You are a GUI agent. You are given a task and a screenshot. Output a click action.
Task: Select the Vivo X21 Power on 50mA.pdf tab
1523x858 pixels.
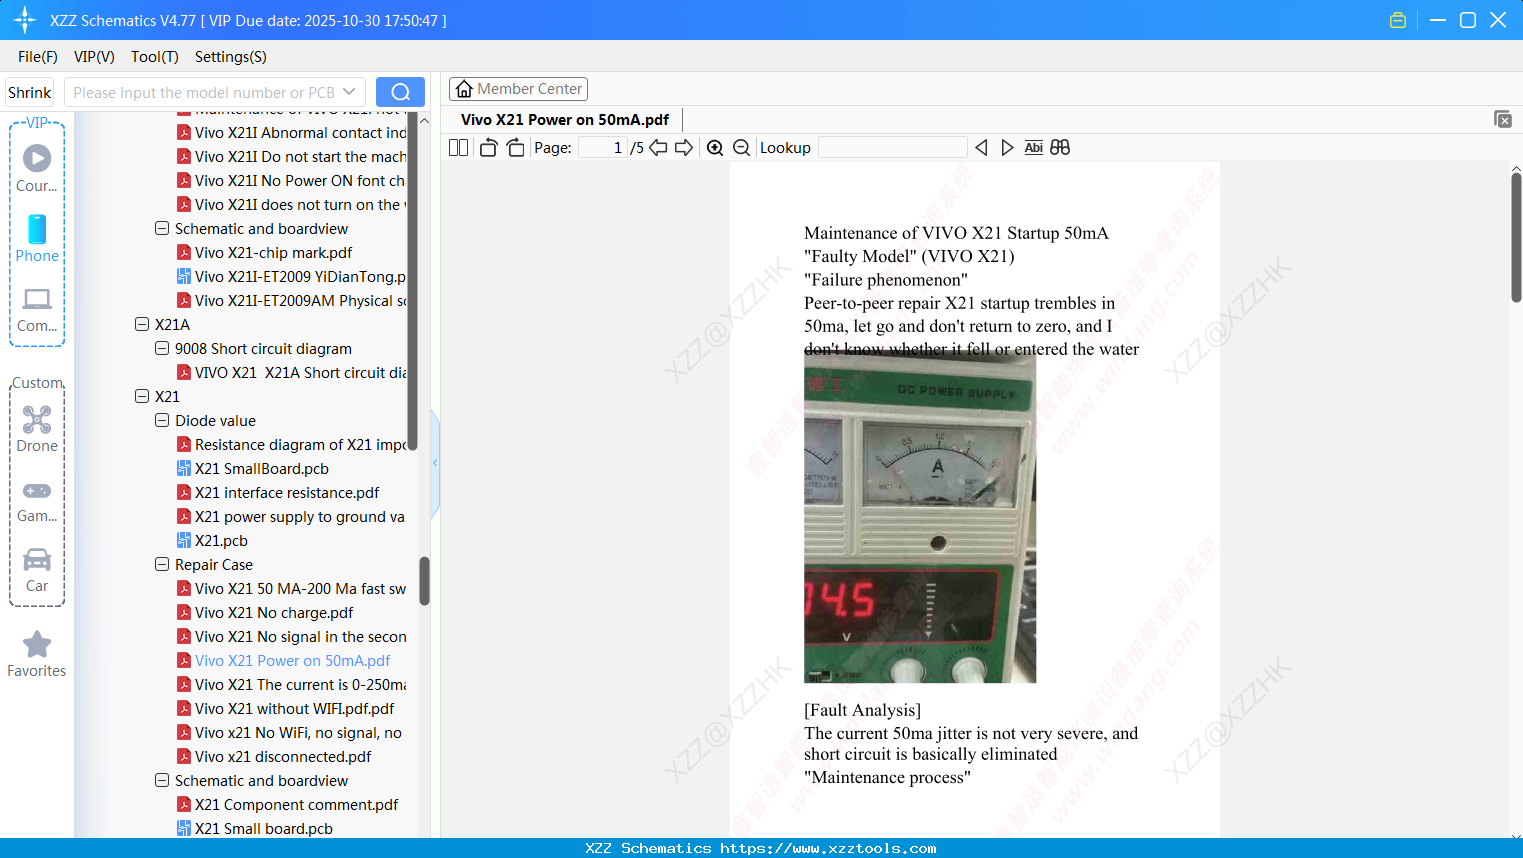(565, 120)
